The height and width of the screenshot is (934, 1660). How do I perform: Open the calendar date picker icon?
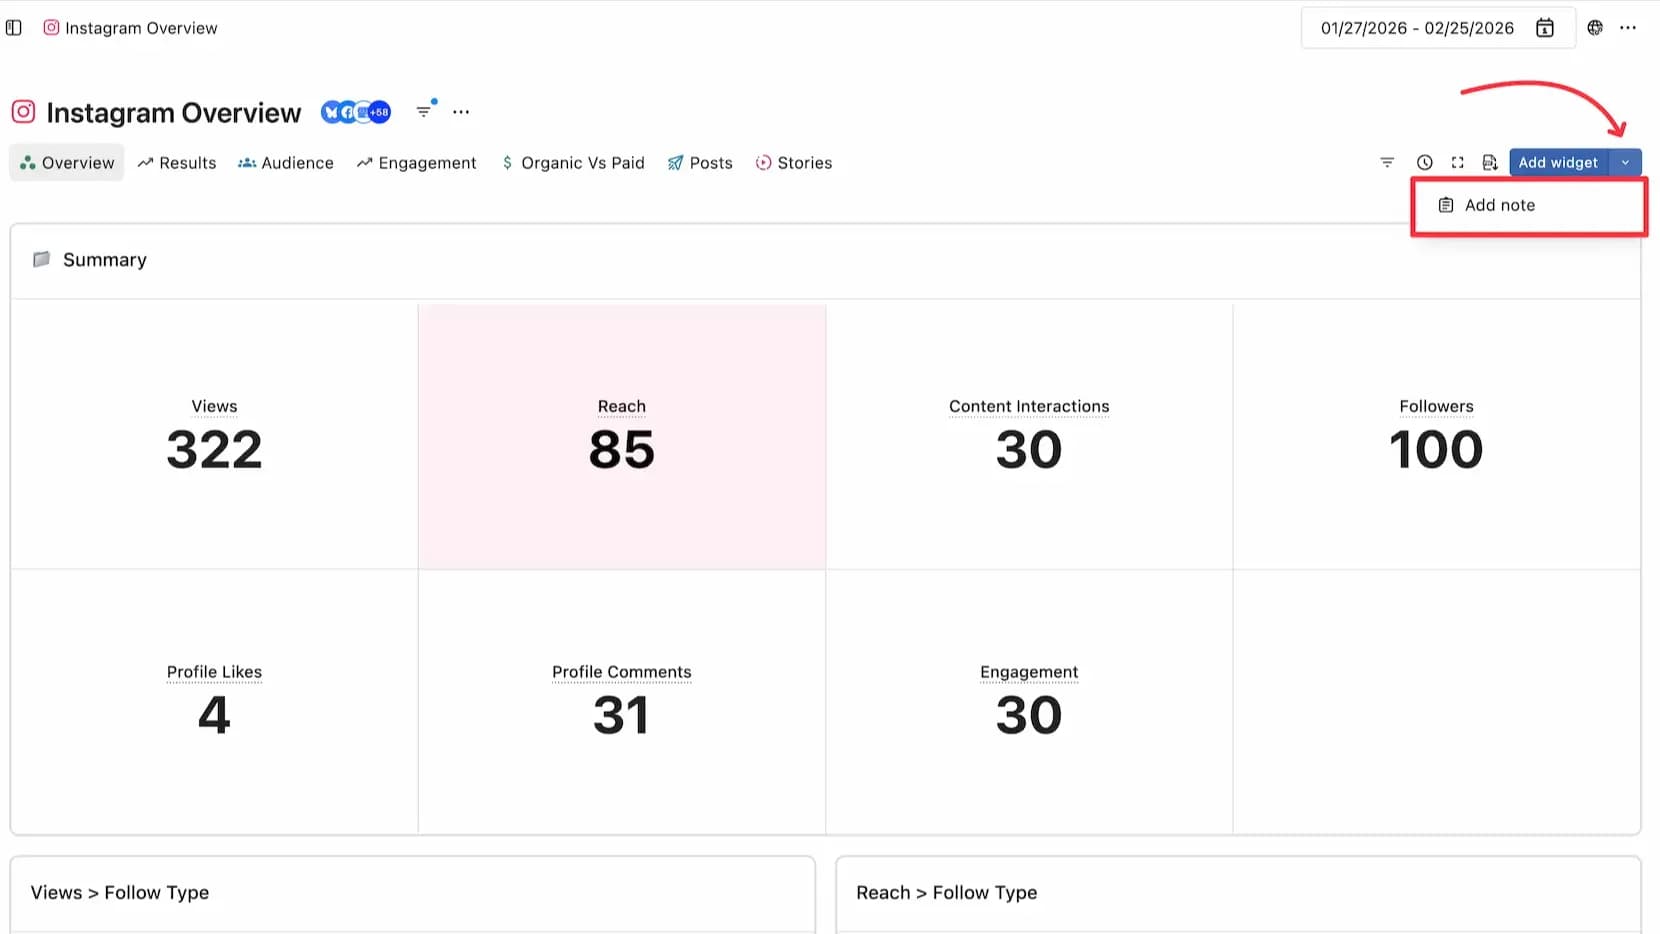[x=1544, y=28]
